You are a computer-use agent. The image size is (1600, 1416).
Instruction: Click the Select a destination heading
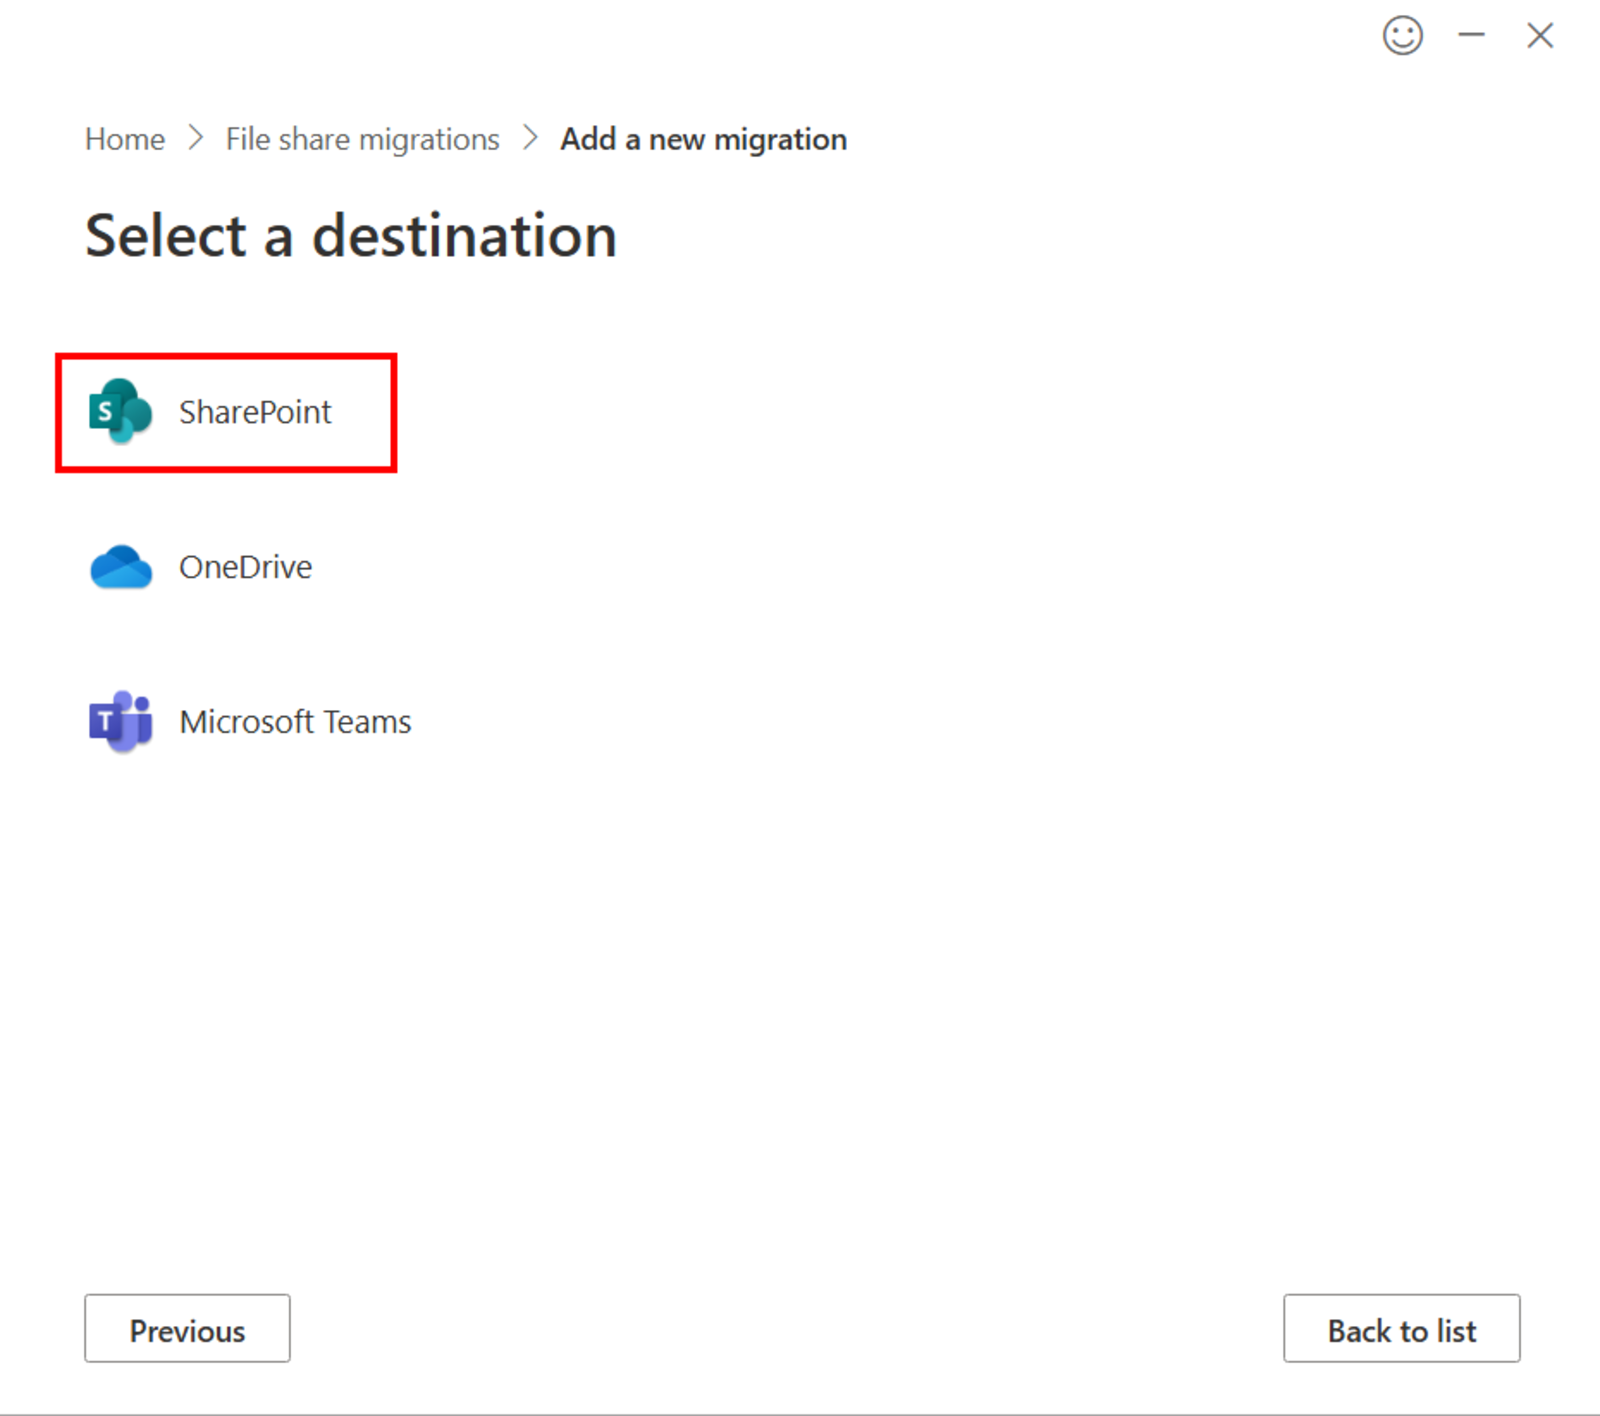click(350, 236)
